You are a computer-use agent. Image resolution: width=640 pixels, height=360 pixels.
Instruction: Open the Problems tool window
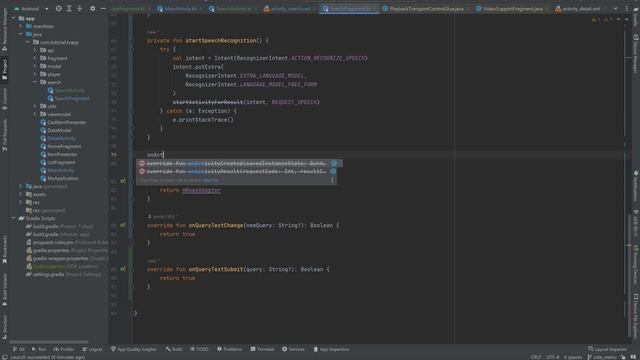tap(229, 349)
